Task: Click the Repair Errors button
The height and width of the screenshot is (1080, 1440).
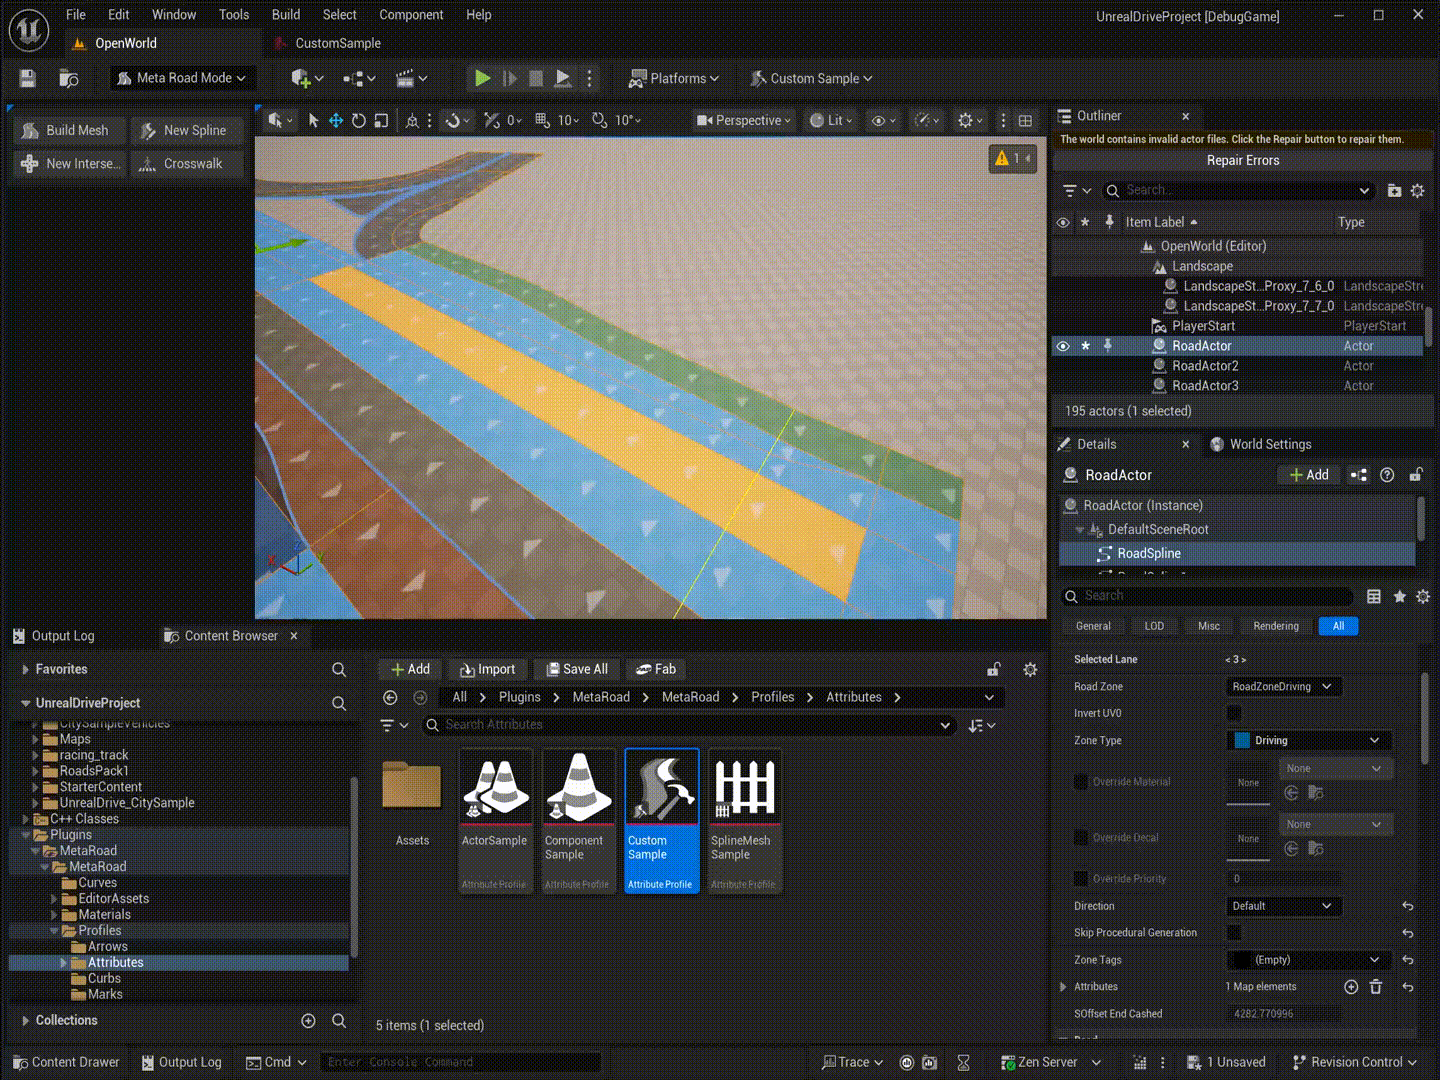Action: point(1243,160)
